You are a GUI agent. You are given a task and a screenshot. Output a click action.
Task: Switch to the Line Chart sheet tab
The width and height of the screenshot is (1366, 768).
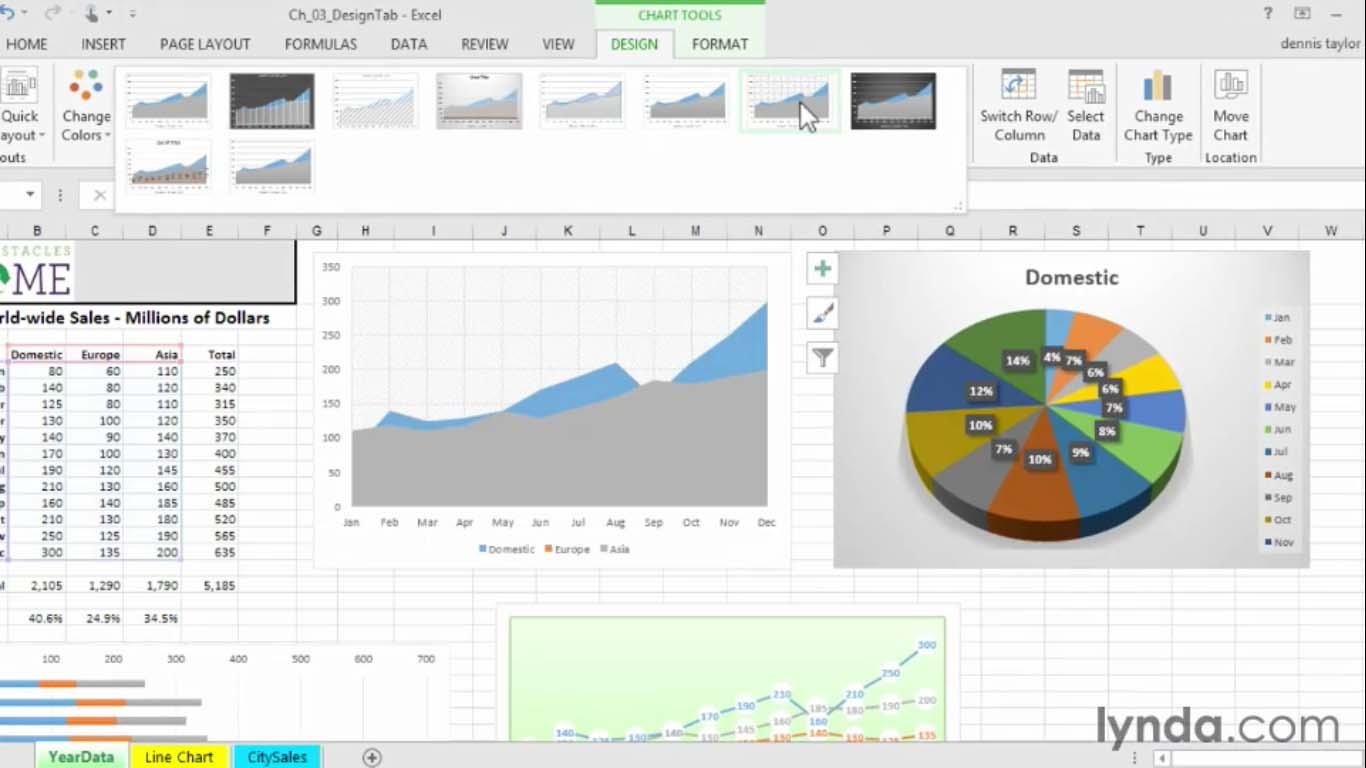click(x=179, y=757)
